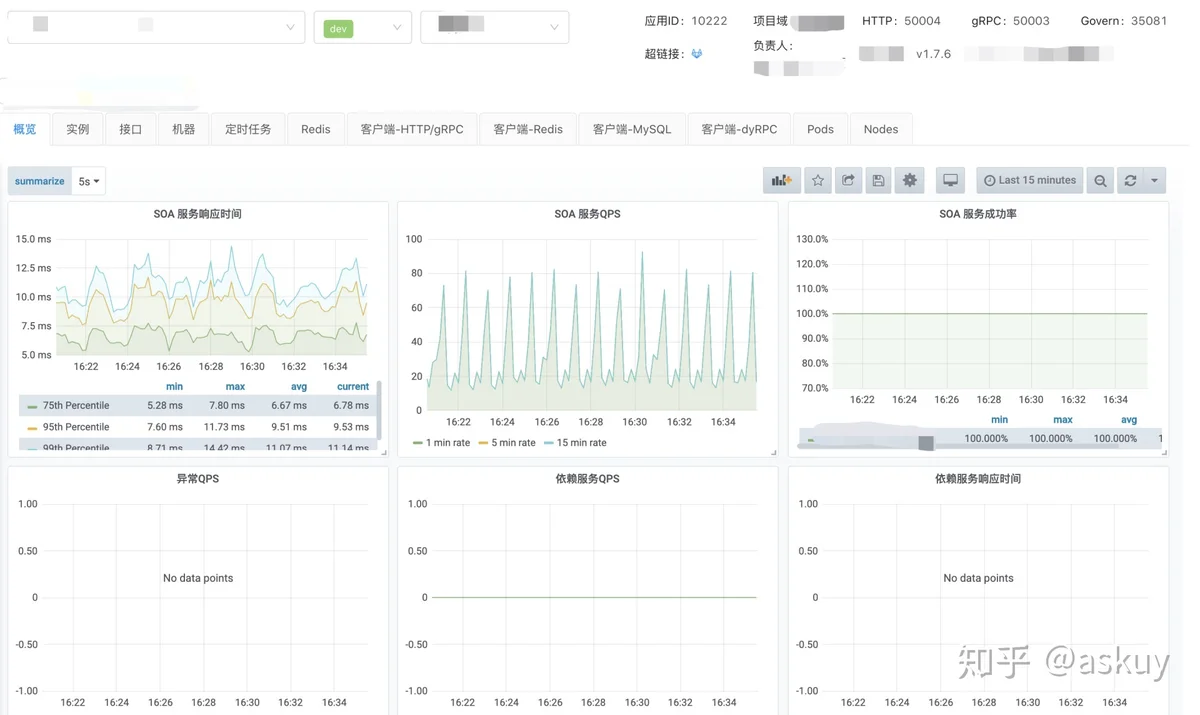This screenshot has width=1200, height=715.
Task: Toggle 1 min rate legend series
Action: [447, 443]
